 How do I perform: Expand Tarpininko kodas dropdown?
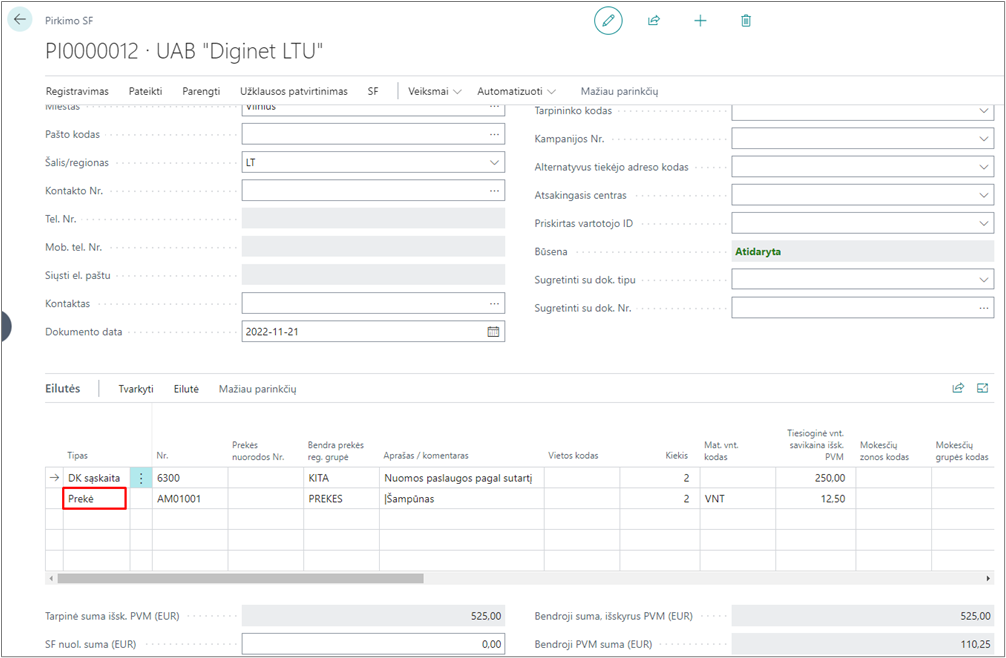tap(984, 111)
